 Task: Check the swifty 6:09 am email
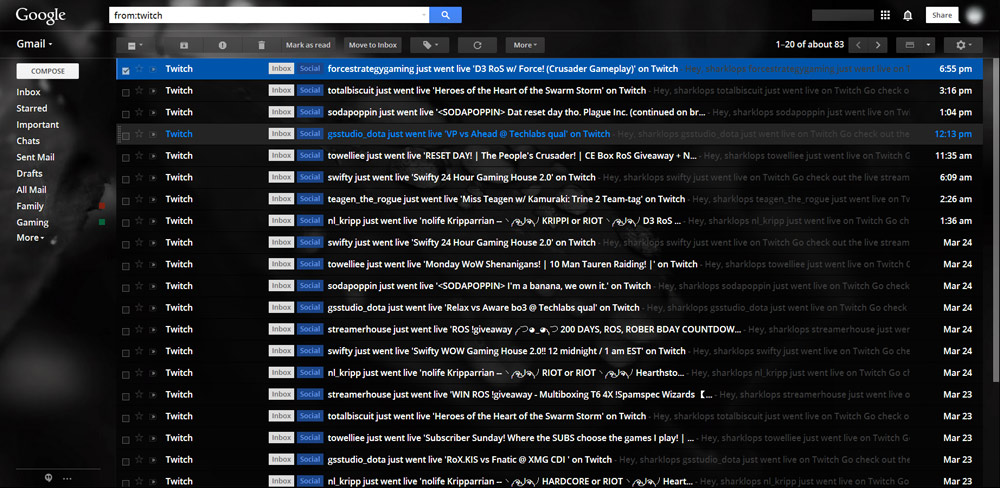(x=126, y=179)
